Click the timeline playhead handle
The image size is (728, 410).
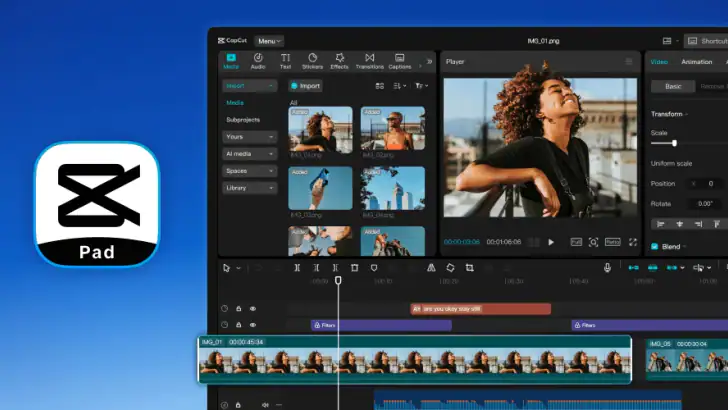[x=338, y=280]
